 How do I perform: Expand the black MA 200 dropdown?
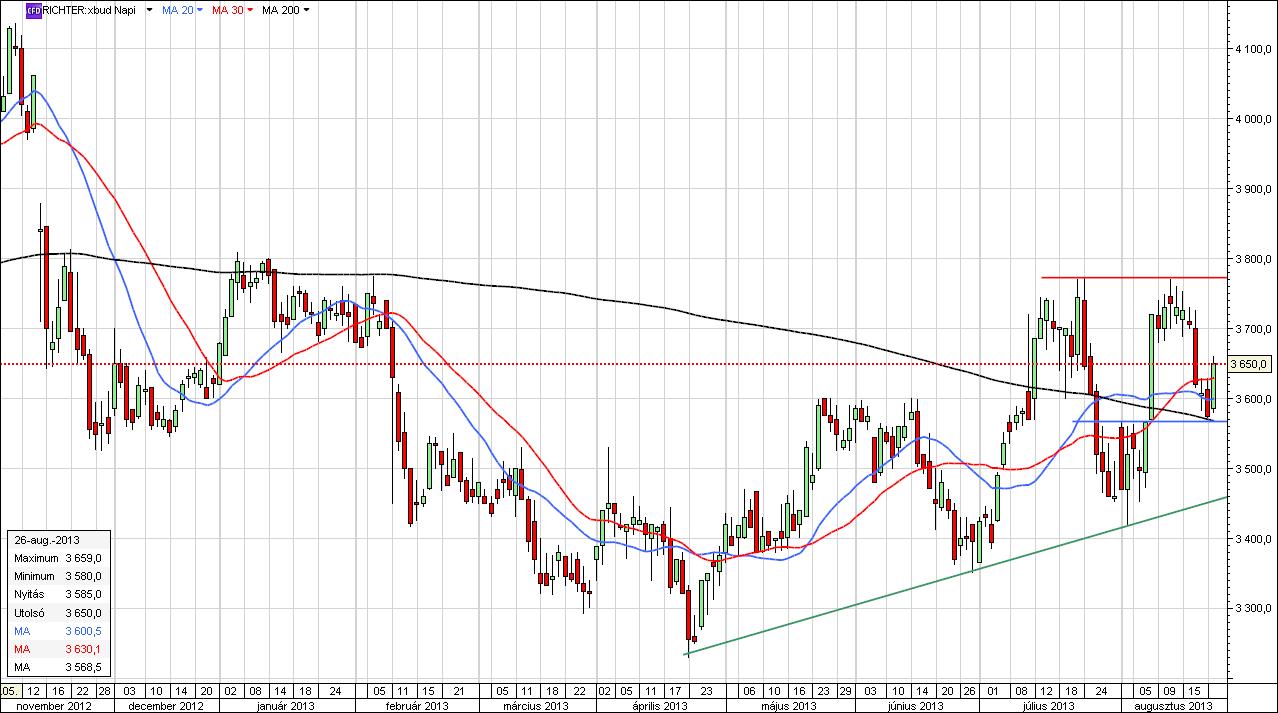[306, 10]
